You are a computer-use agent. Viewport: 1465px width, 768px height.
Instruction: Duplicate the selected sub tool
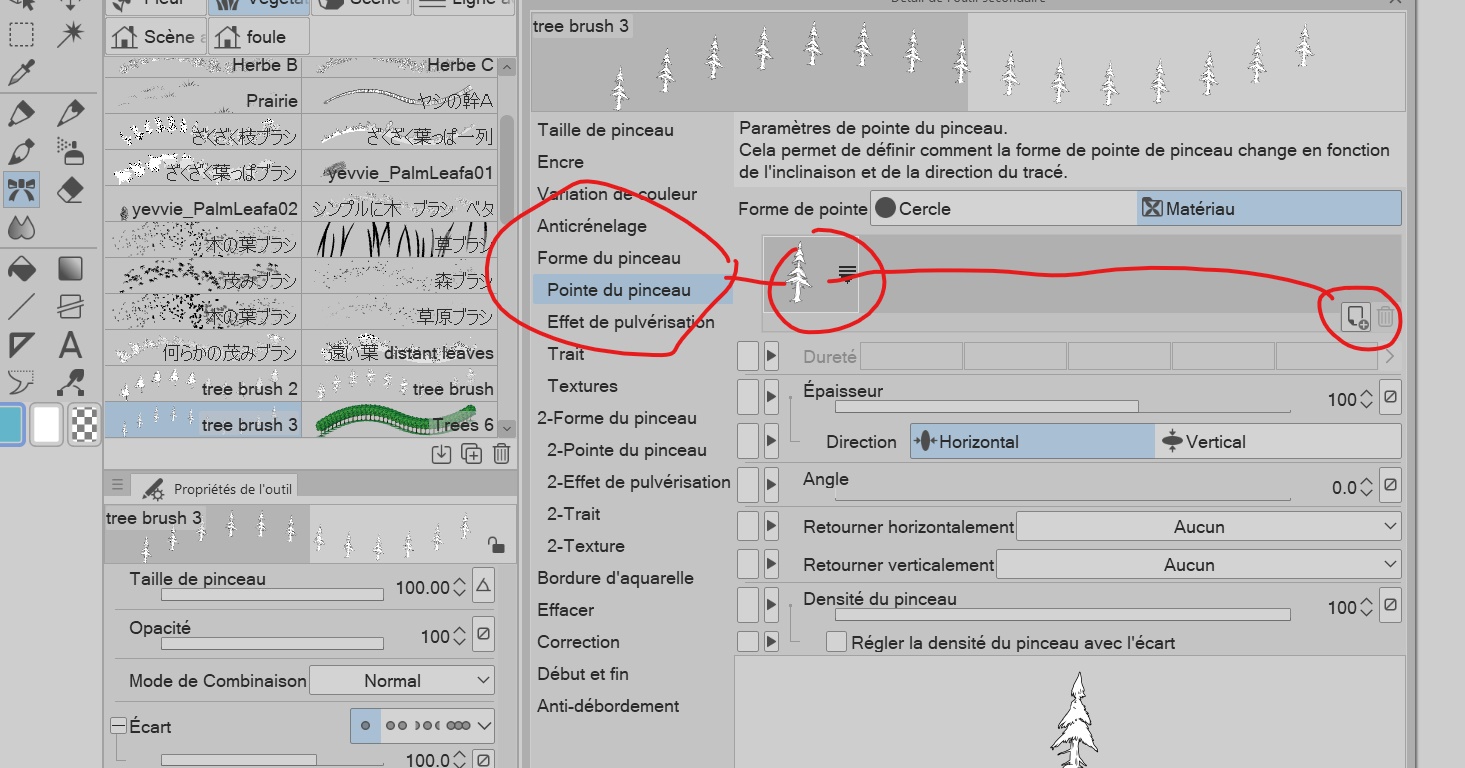tap(471, 454)
